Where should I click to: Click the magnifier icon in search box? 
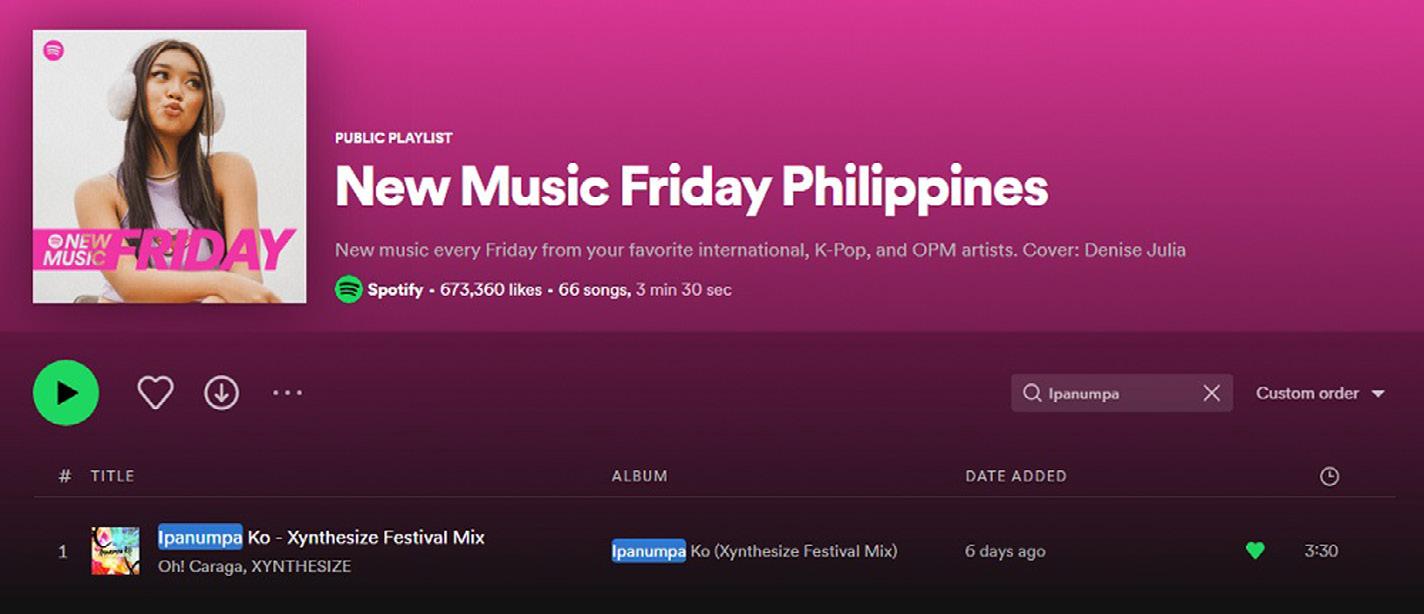1031,393
